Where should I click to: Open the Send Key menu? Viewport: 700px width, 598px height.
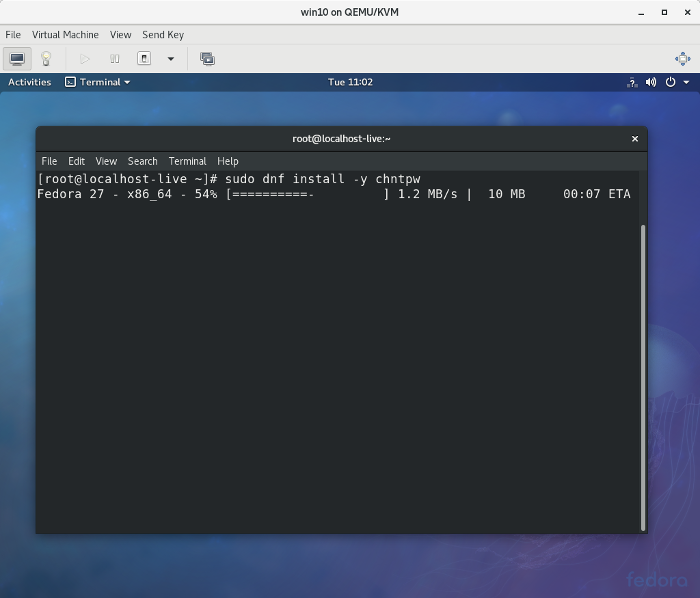click(162, 34)
